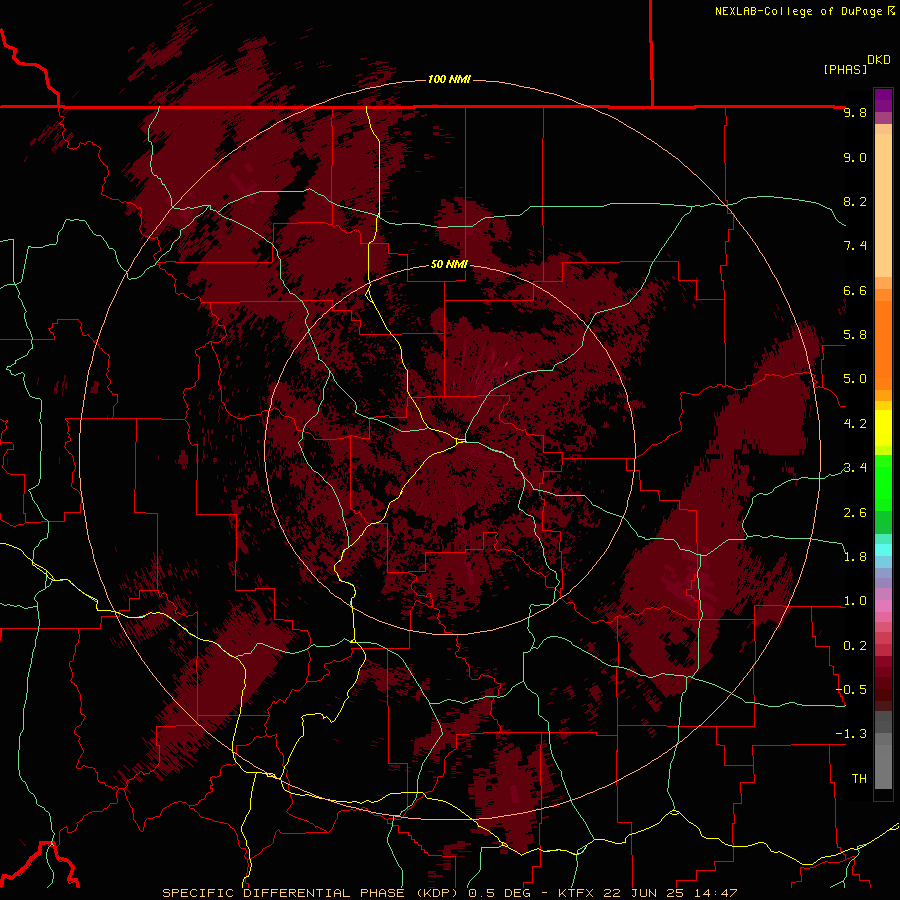900x900 pixels.
Task: Click the TH threshold label
Action: click(859, 778)
